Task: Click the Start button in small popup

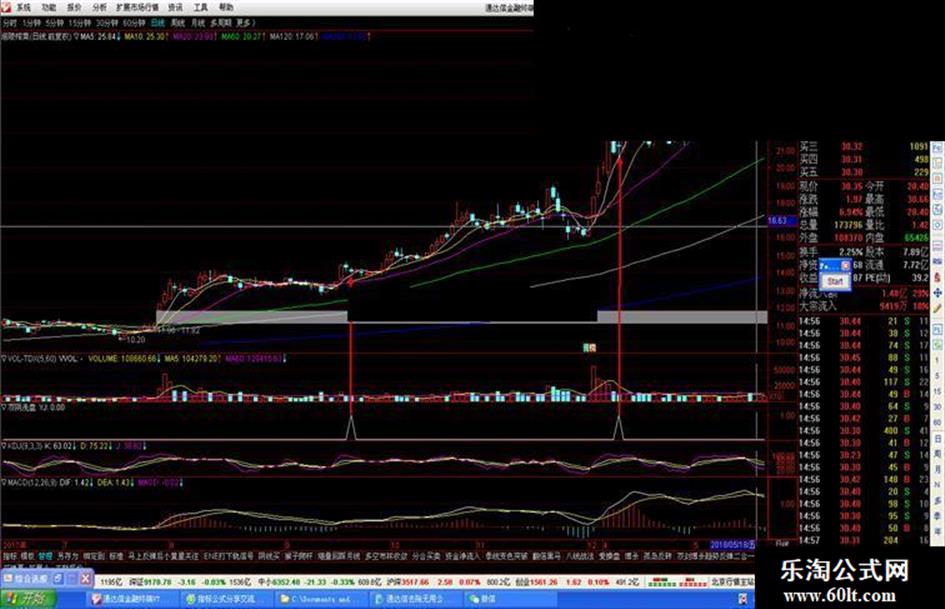Action: point(835,281)
